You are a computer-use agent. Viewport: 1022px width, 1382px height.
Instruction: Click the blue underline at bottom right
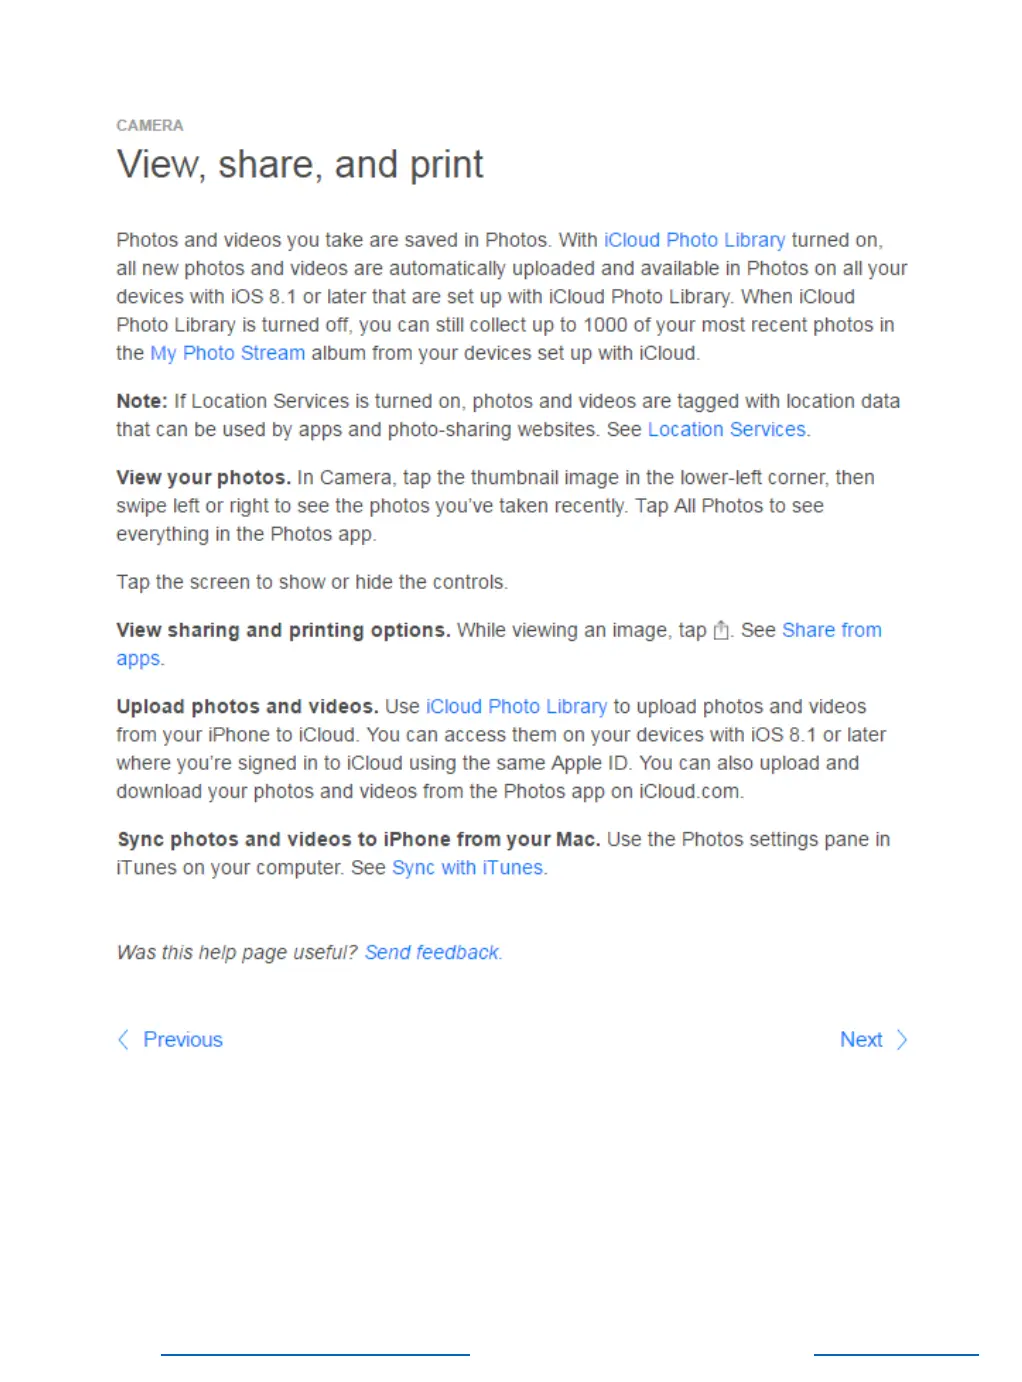(x=896, y=1355)
